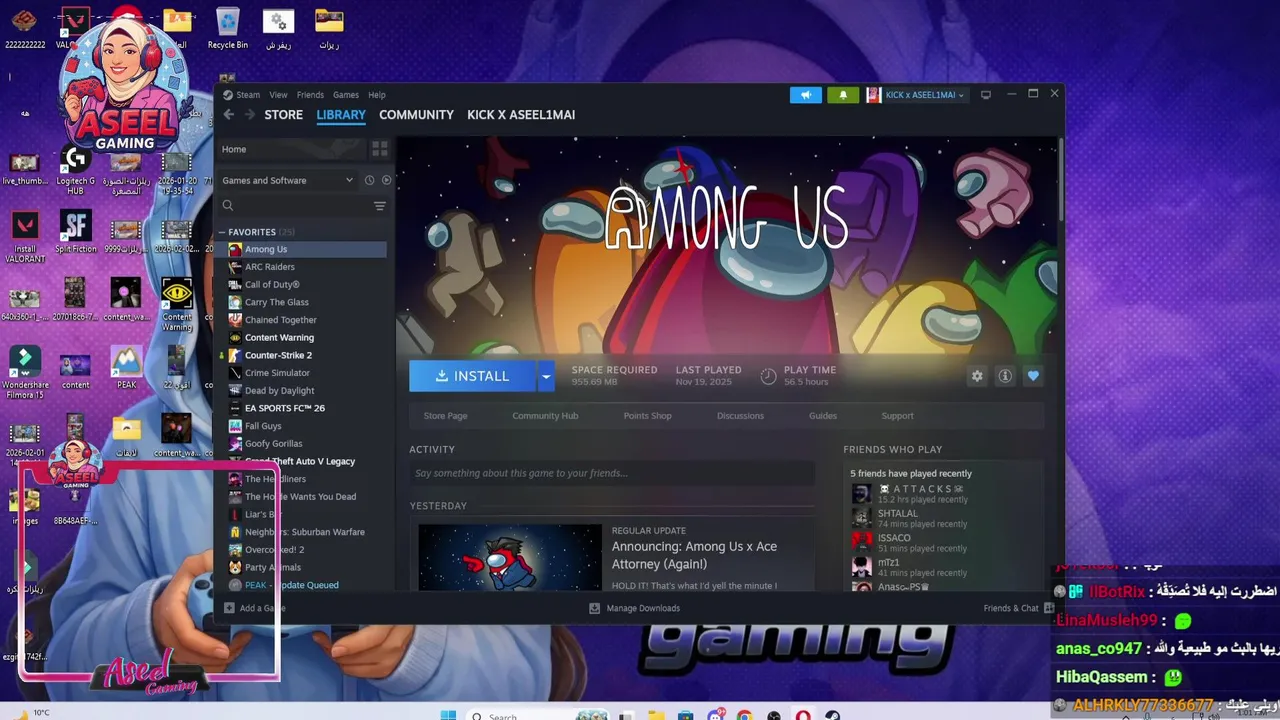Open the Among Us manage gear icon
1280x720 pixels.
click(977, 376)
